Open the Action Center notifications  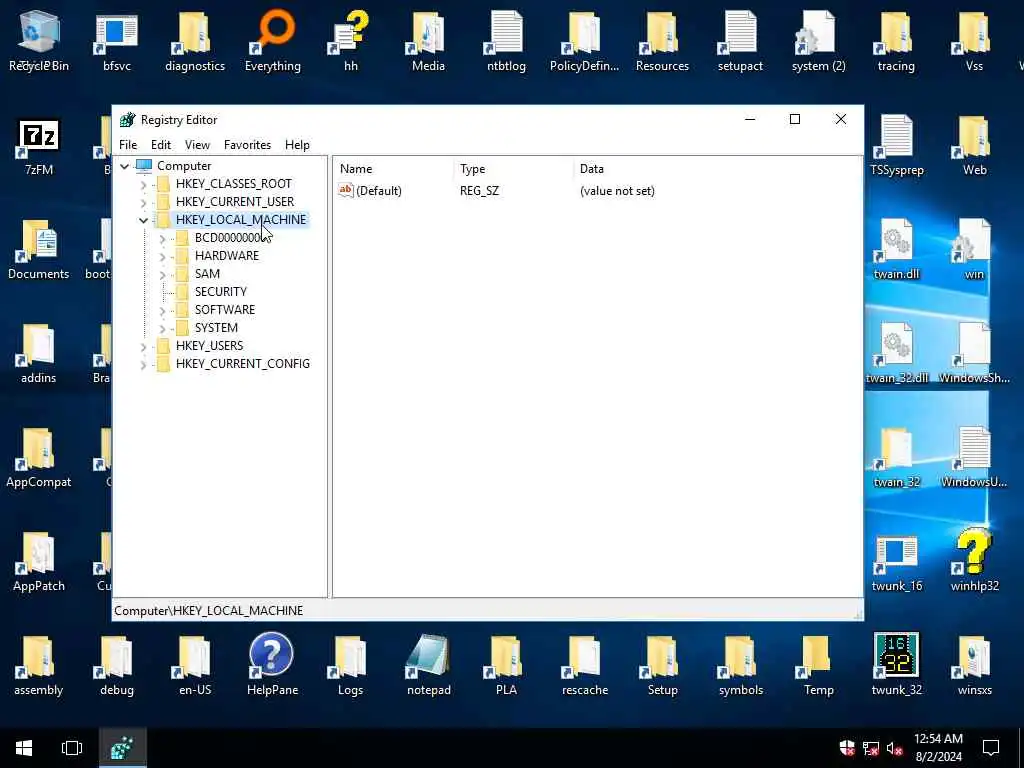tap(991, 748)
